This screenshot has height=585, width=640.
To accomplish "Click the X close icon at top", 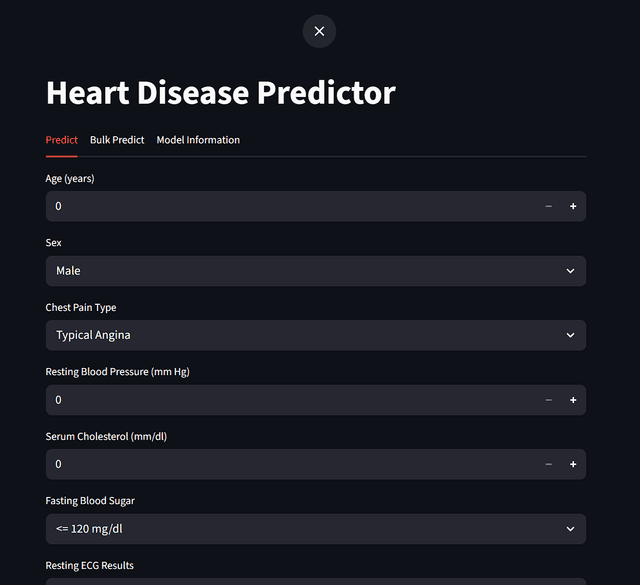I will pyautogui.click(x=319, y=31).
